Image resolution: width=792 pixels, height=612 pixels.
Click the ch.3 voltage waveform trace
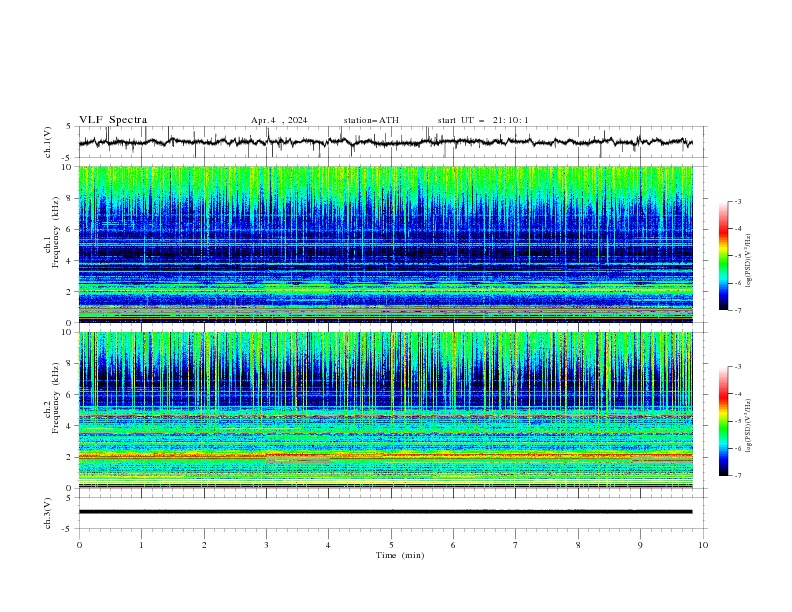(385, 512)
